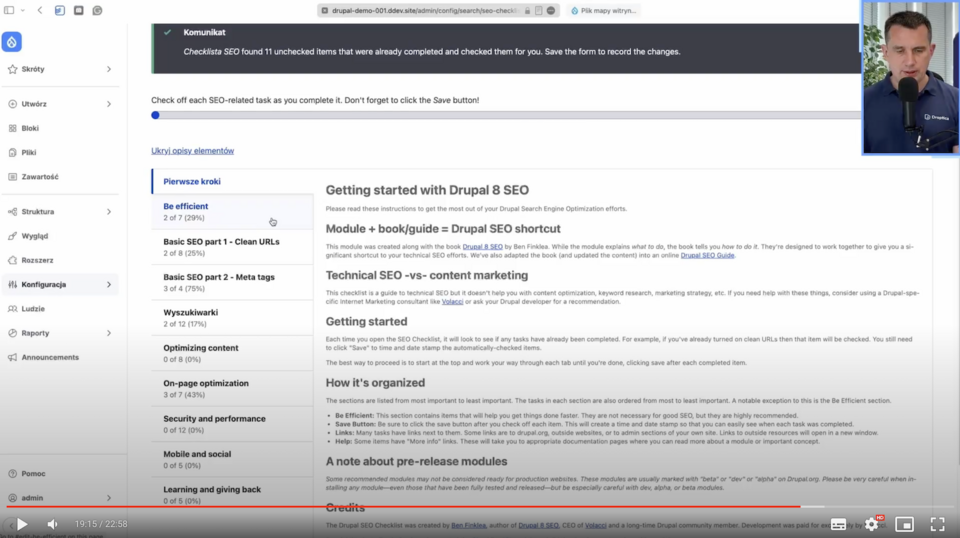Open the Learning and giving back tab
The height and width of the screenshot is (538, 960).
pos(233,495)
